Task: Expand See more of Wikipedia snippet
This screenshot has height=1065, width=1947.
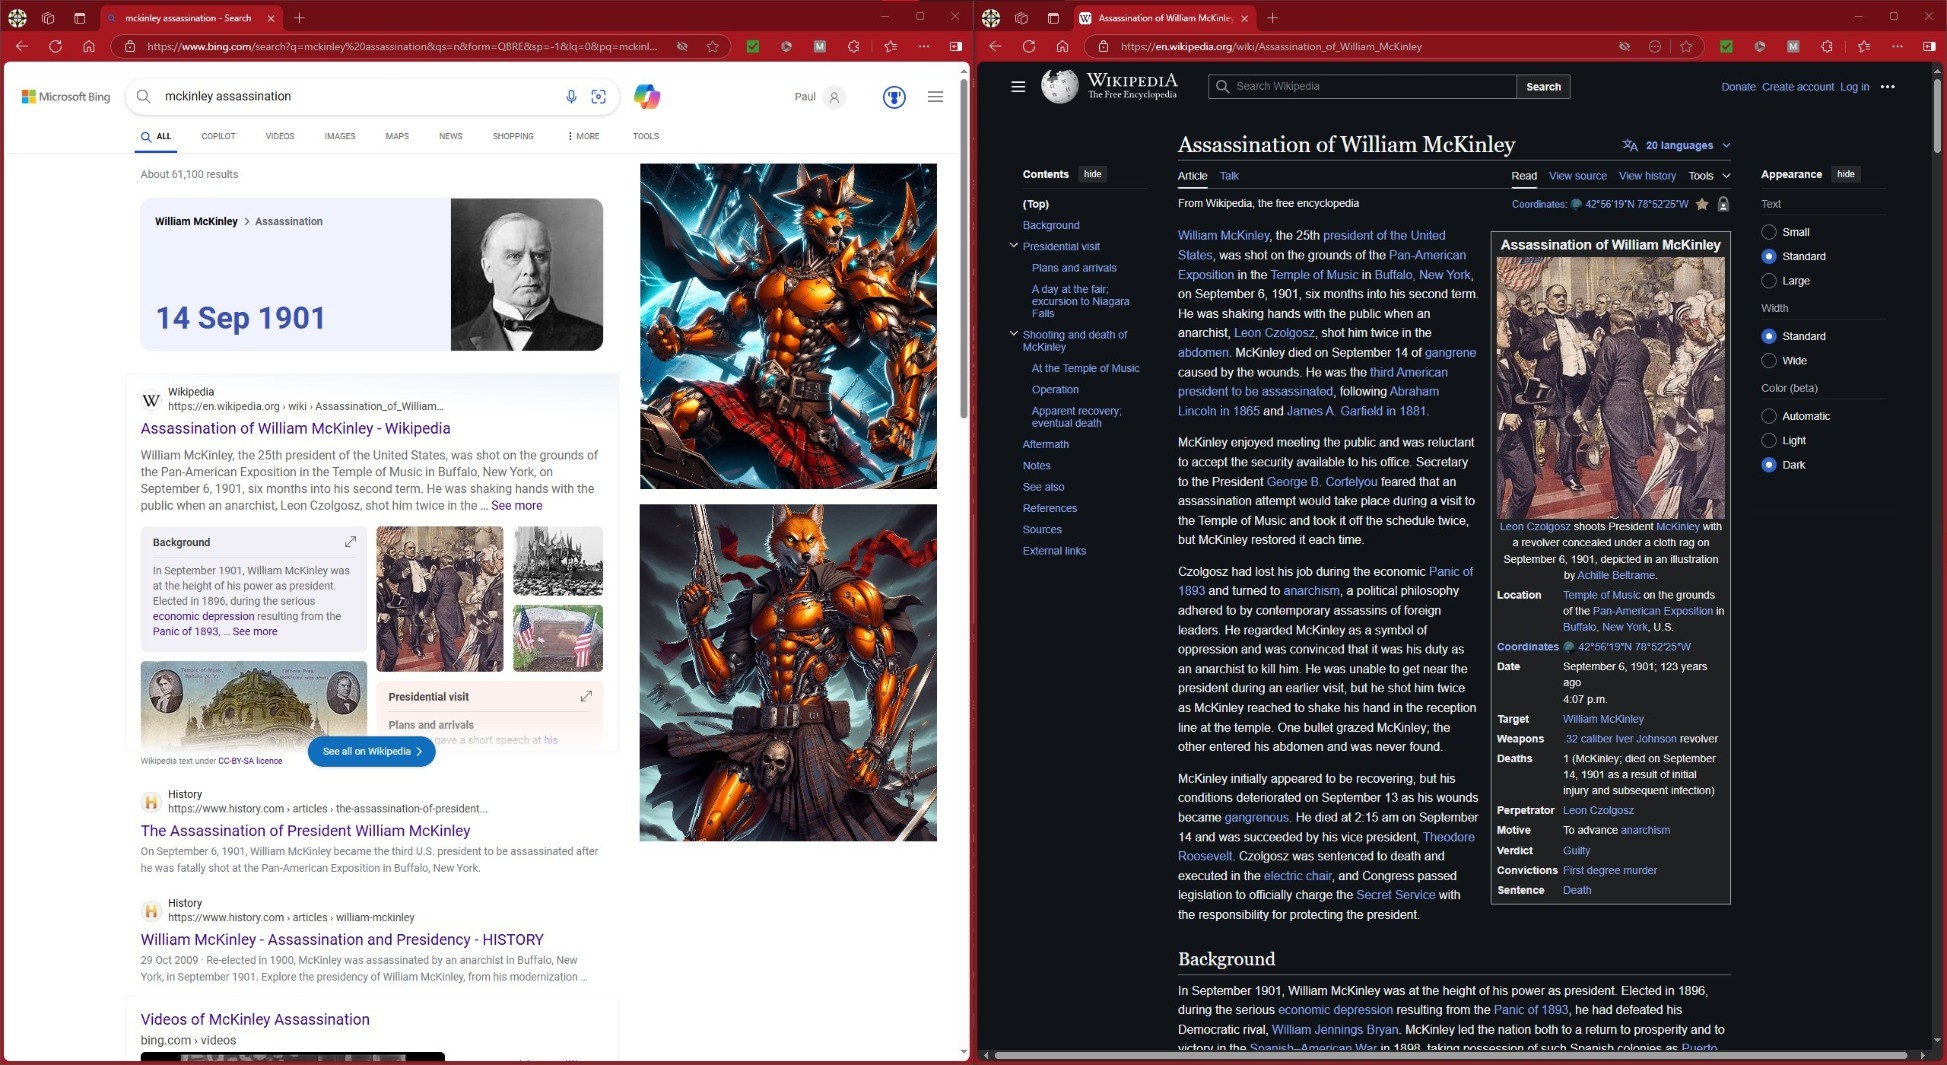Action: pyautogui.click(x=516, y=506)
